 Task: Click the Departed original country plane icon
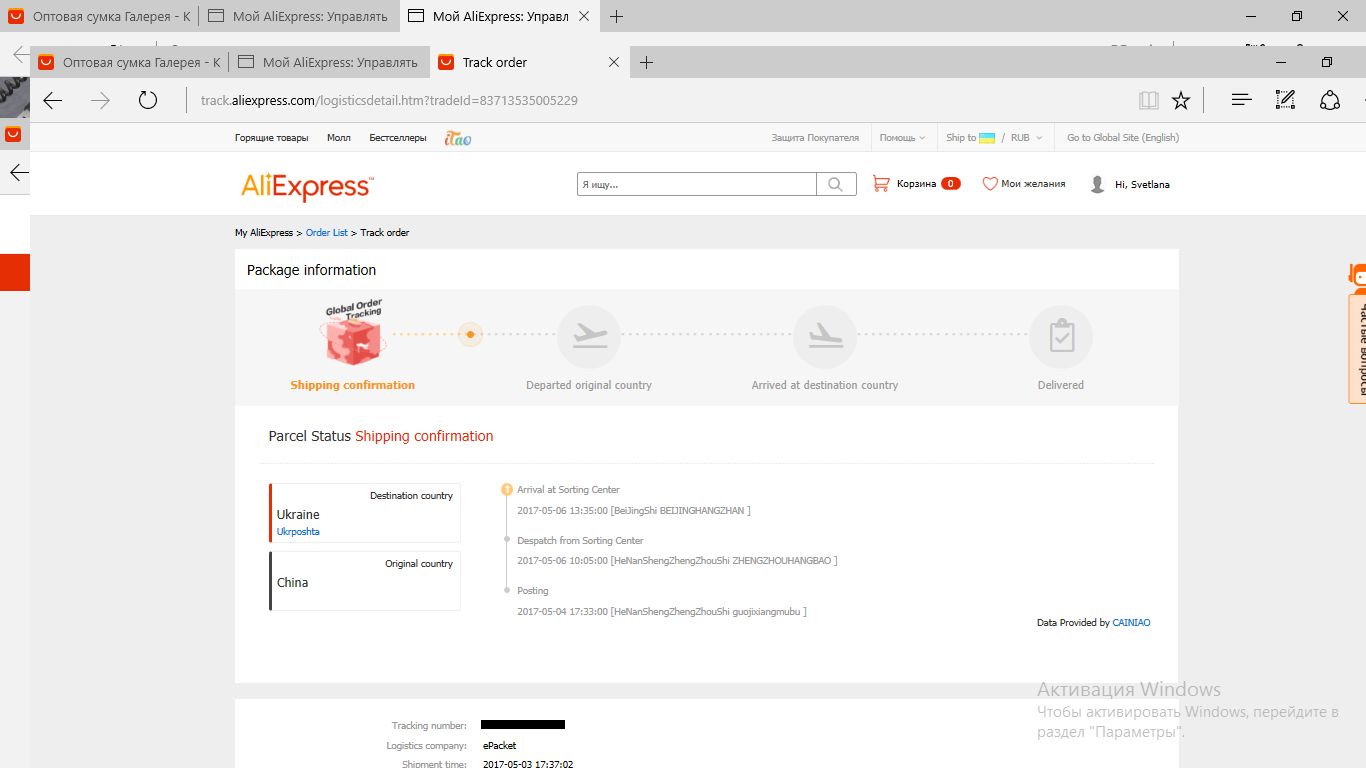tap(589, 337)
